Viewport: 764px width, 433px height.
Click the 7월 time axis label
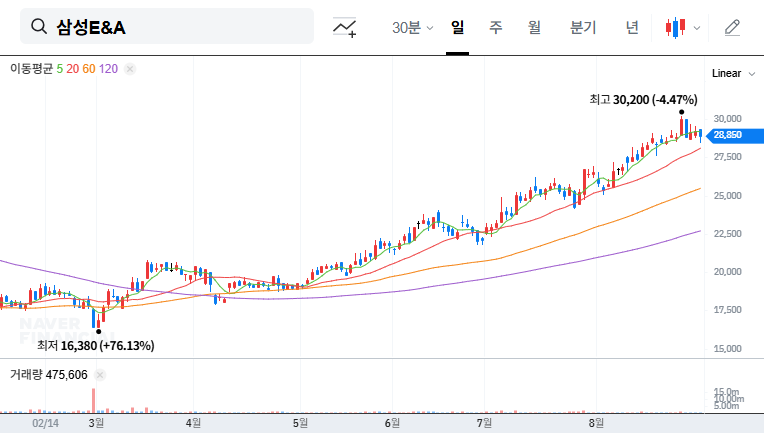click(x=484, y=423)
